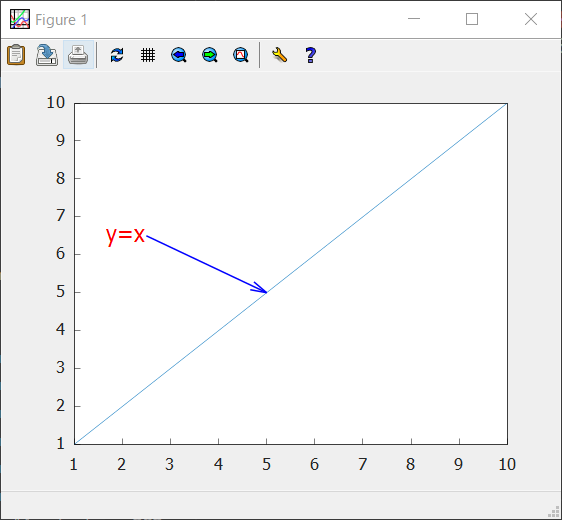Apply the previous zoom settings

(x=179, y=55)
